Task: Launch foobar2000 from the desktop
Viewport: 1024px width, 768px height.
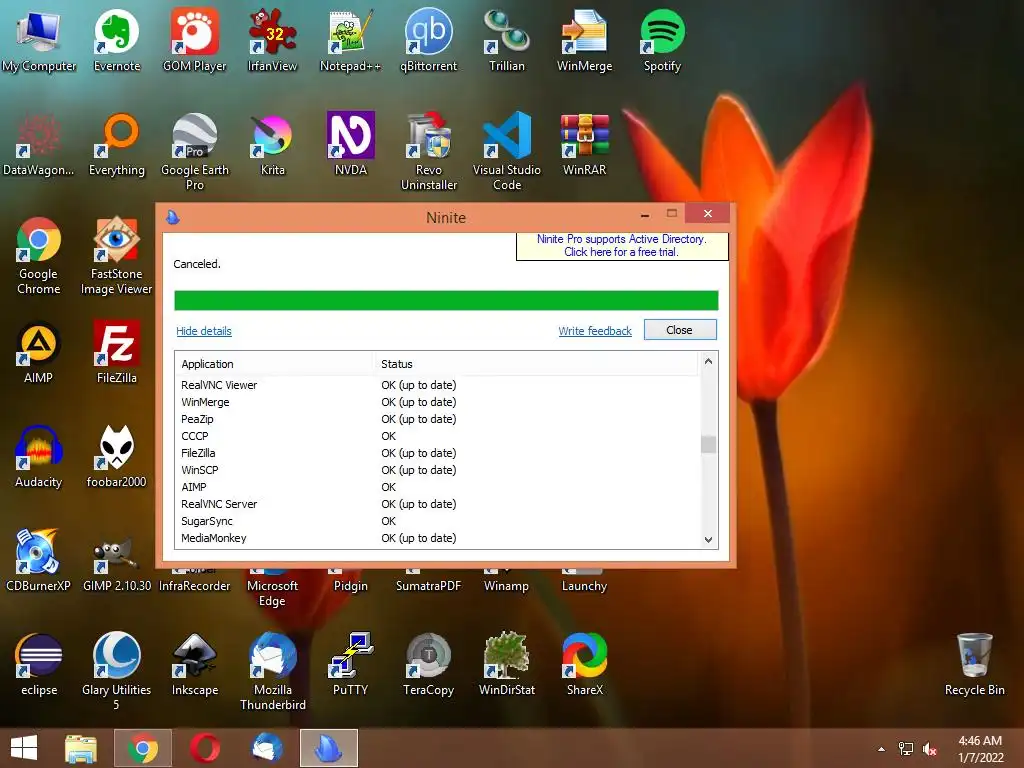Action: click(x=116, y=457)
